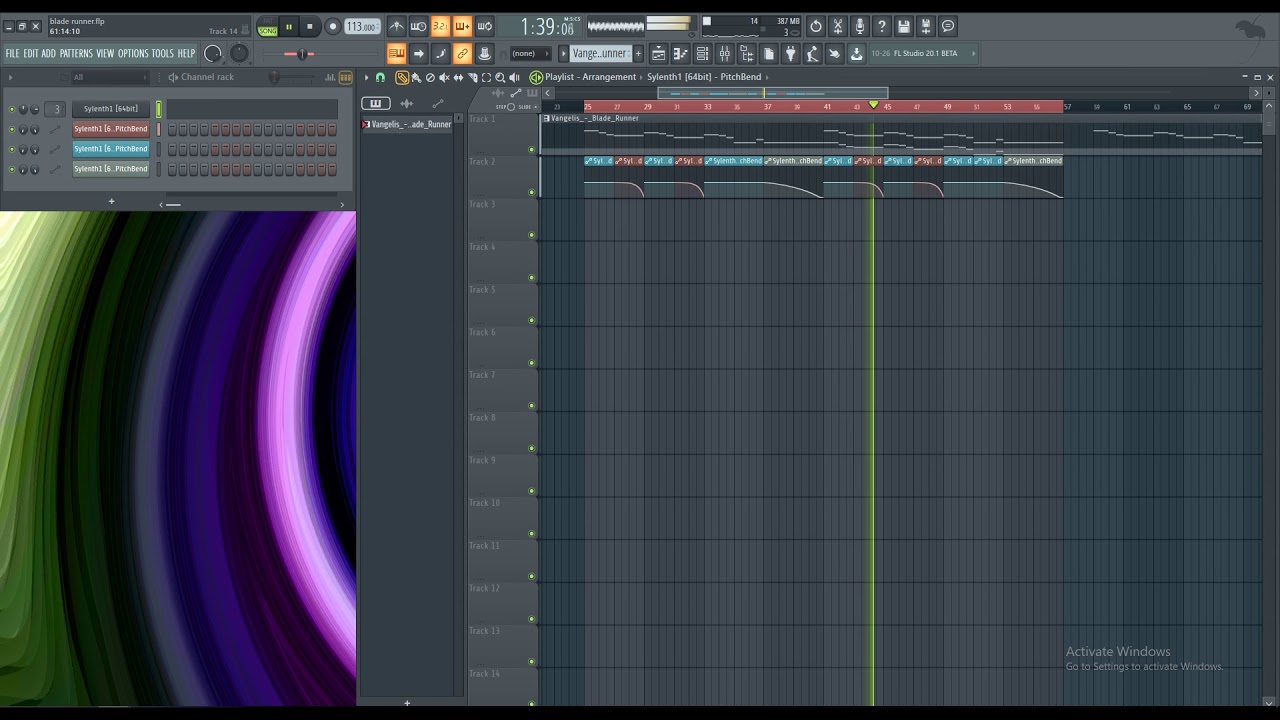Toggle PAT/SONG mode switch

pos(267,27)
